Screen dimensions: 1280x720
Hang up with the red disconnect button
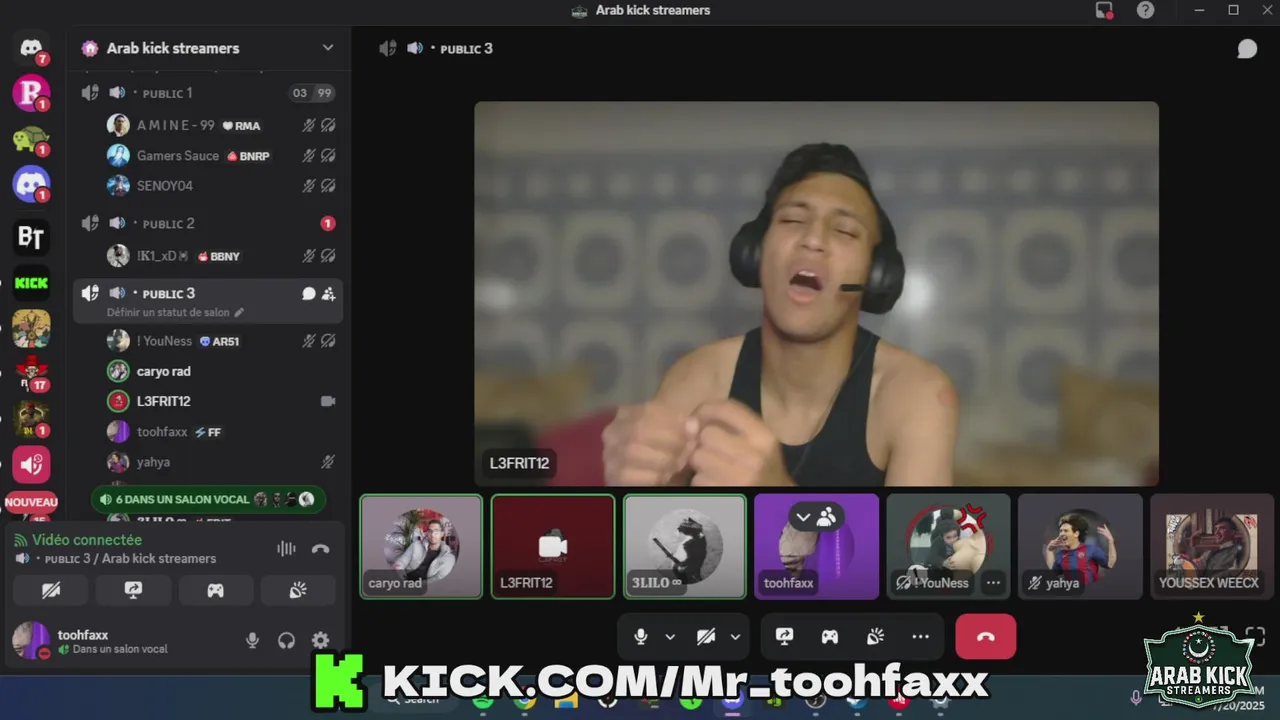[x=986, y=636]
